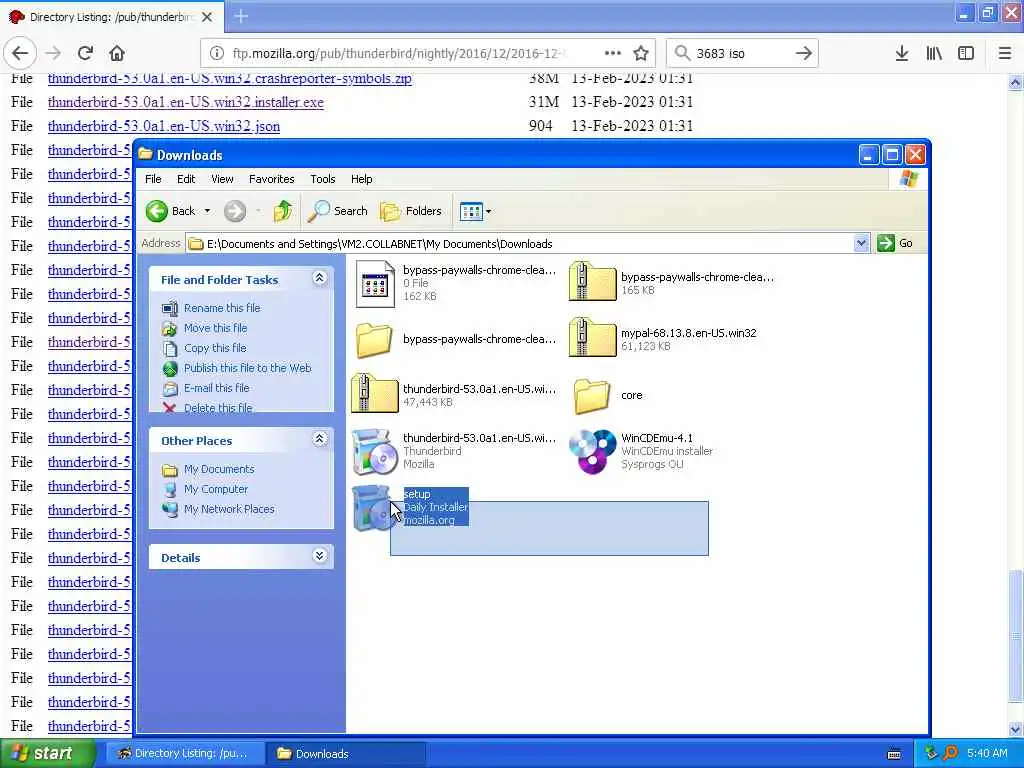This screenshot has width=1024, height=768.
Task: Click E-mail this file task
Action: click(x=217, y=388)
